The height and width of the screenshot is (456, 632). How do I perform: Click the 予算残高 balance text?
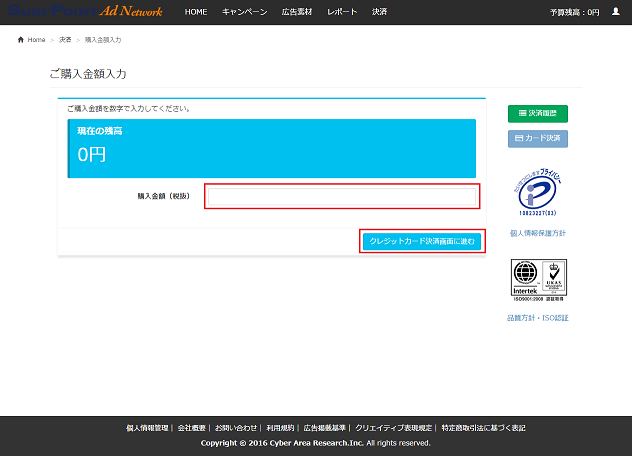click(x=574, y=12)
